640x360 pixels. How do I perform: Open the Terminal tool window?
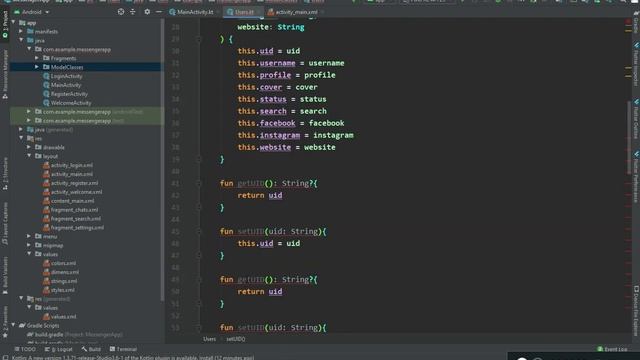123,349
